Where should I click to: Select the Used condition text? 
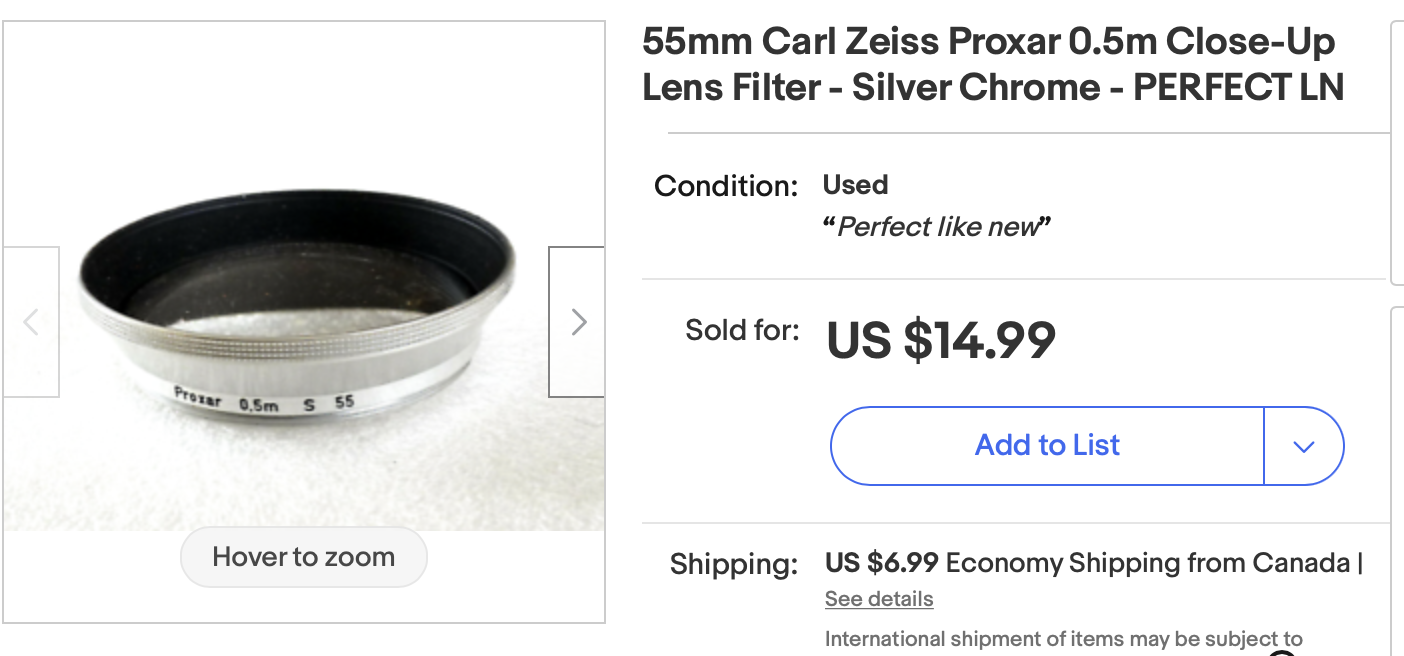[855, 185]
